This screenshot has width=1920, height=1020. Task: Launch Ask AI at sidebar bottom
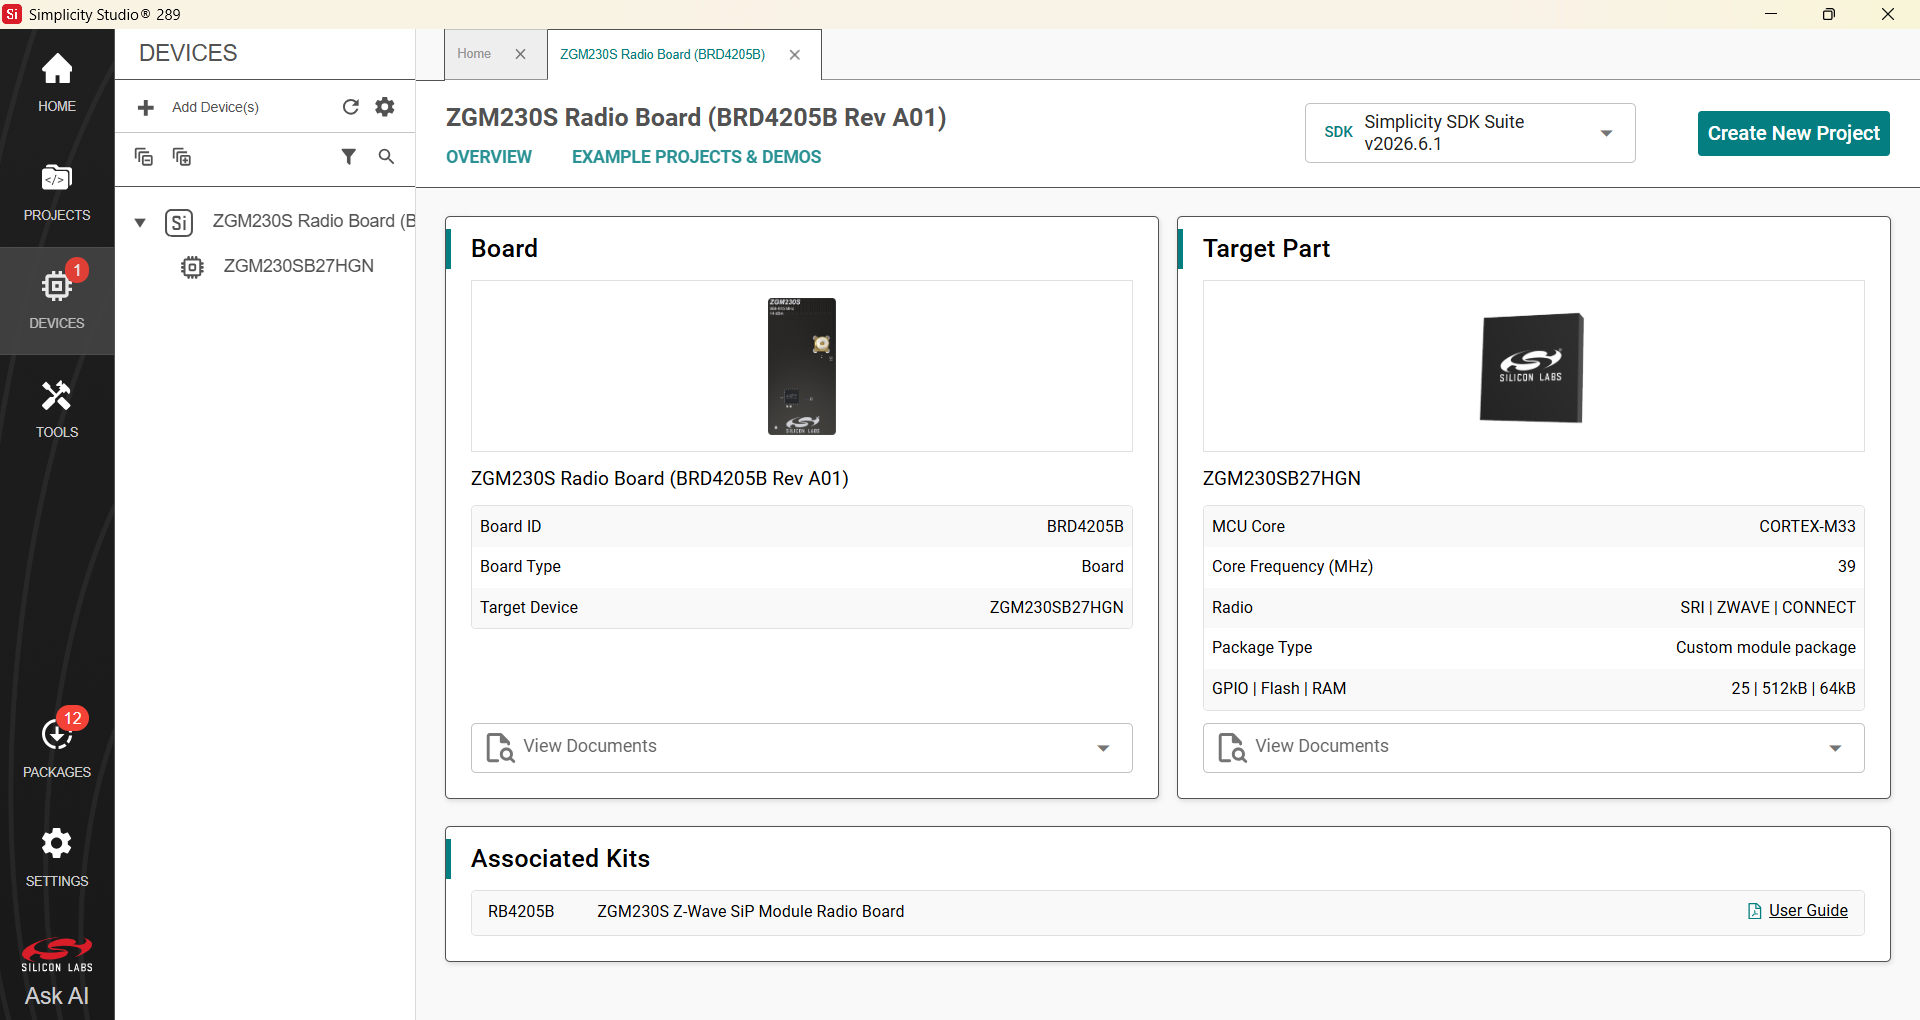pyautogui.click(x=57, y=996)
